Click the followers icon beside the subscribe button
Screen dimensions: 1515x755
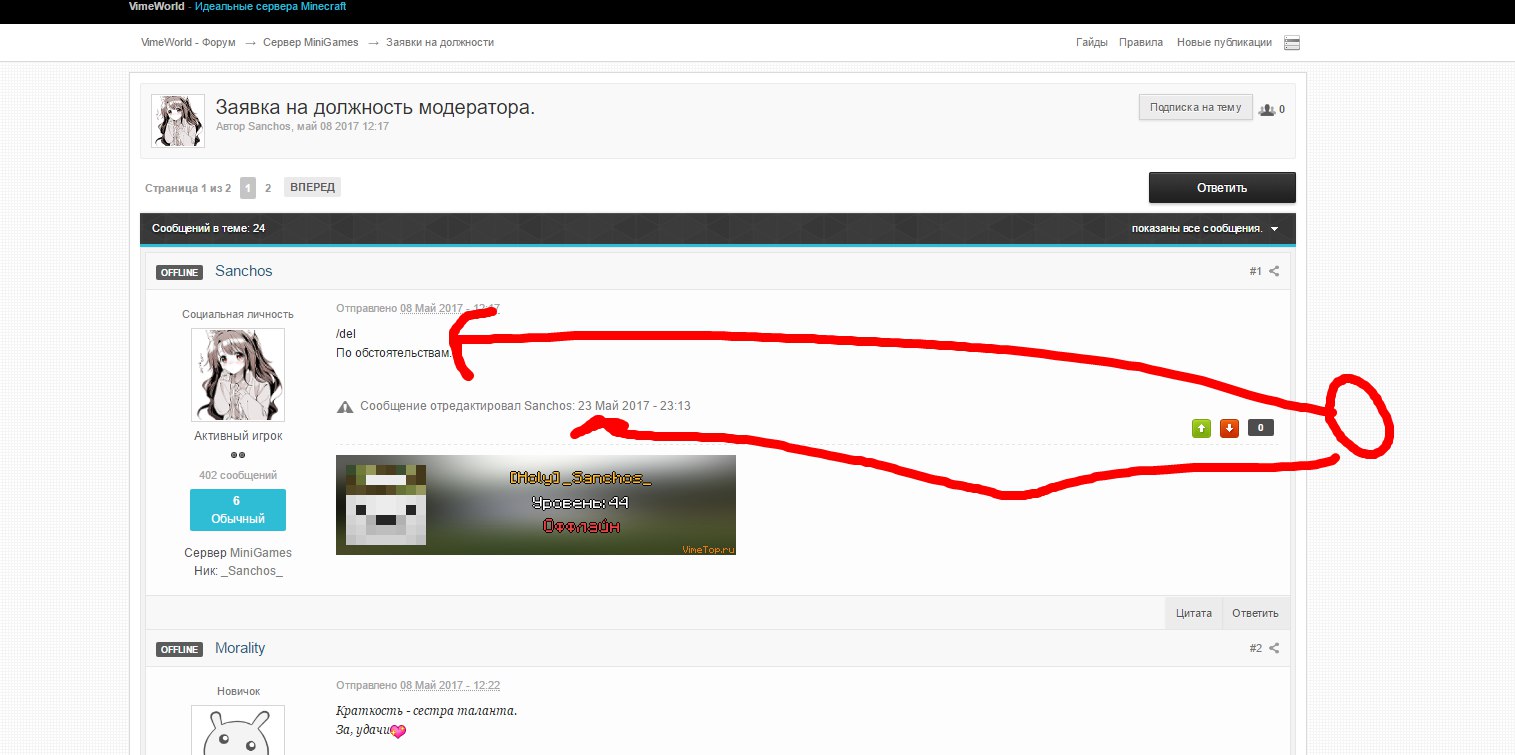click(x=1267, y=110)
